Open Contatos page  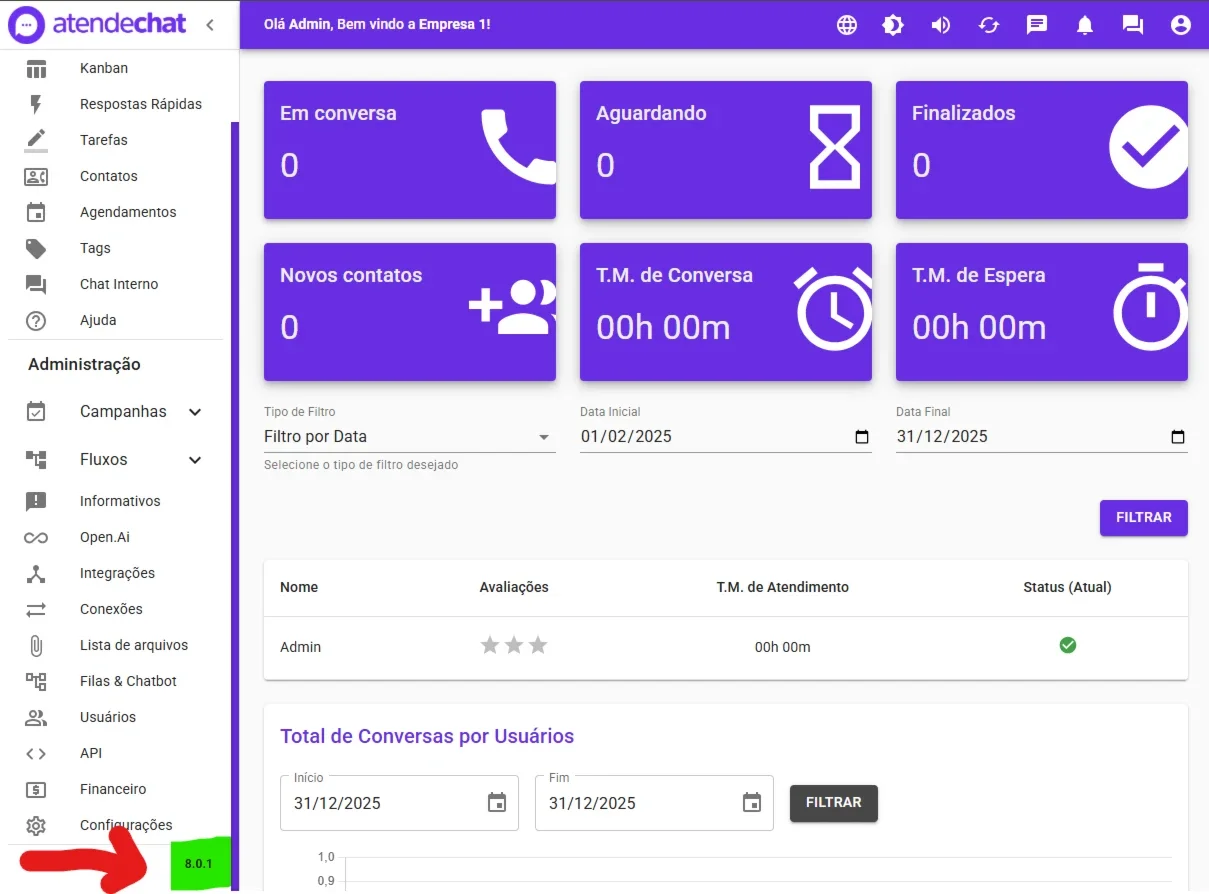pyautogui.click(x=109, y=176)
